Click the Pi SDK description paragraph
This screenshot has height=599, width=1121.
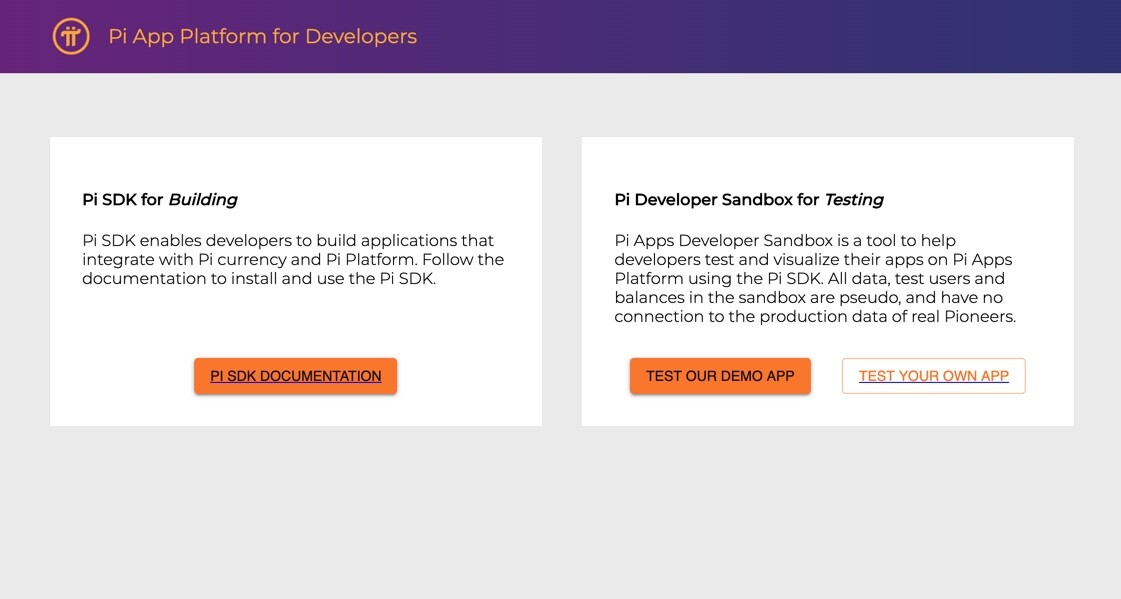[x=293, y=259]
